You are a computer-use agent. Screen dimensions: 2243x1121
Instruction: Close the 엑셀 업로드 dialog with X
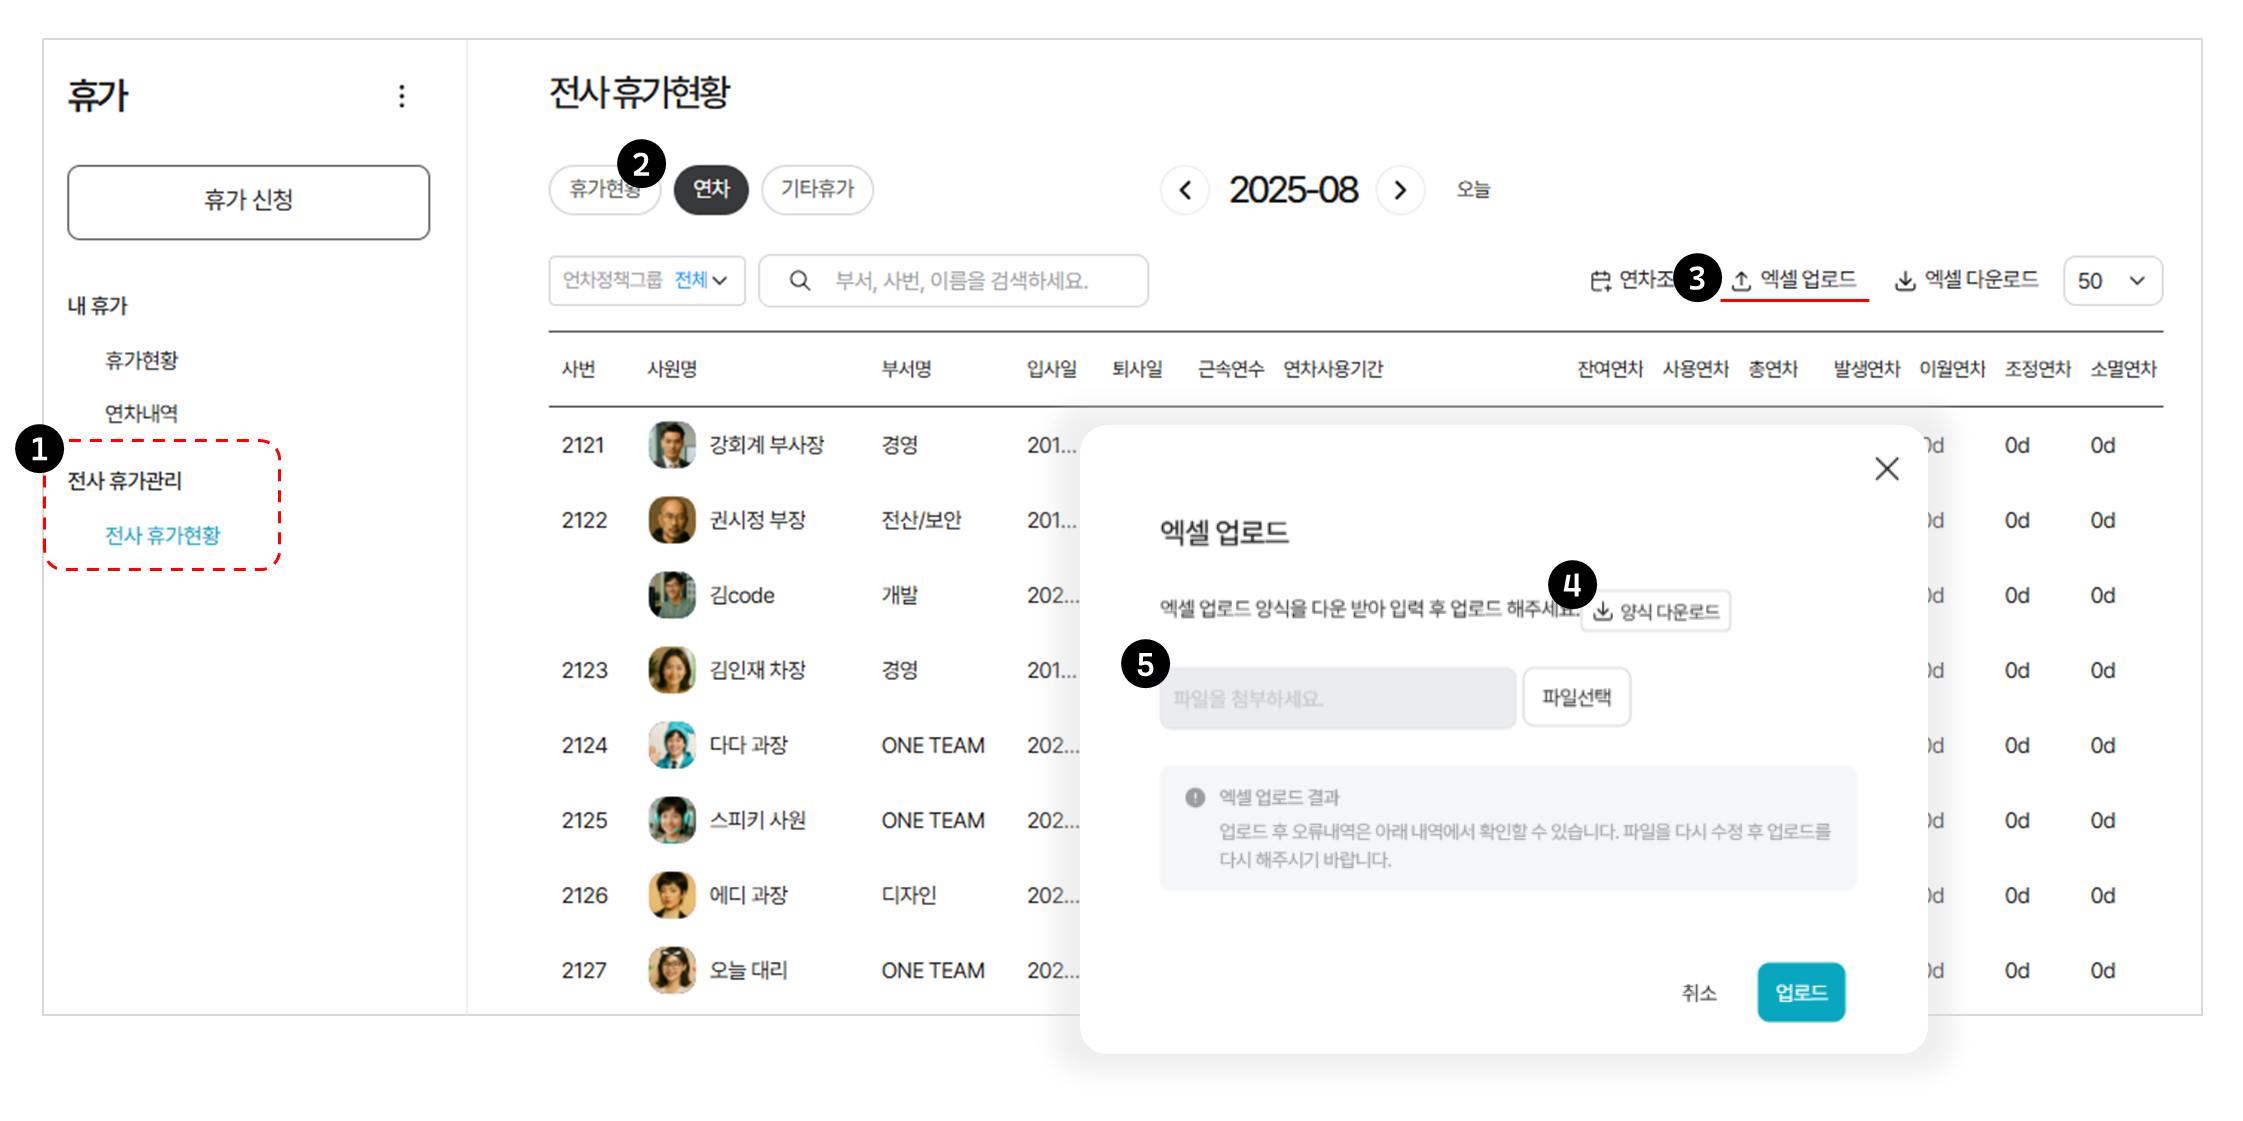coord(1886,469)
